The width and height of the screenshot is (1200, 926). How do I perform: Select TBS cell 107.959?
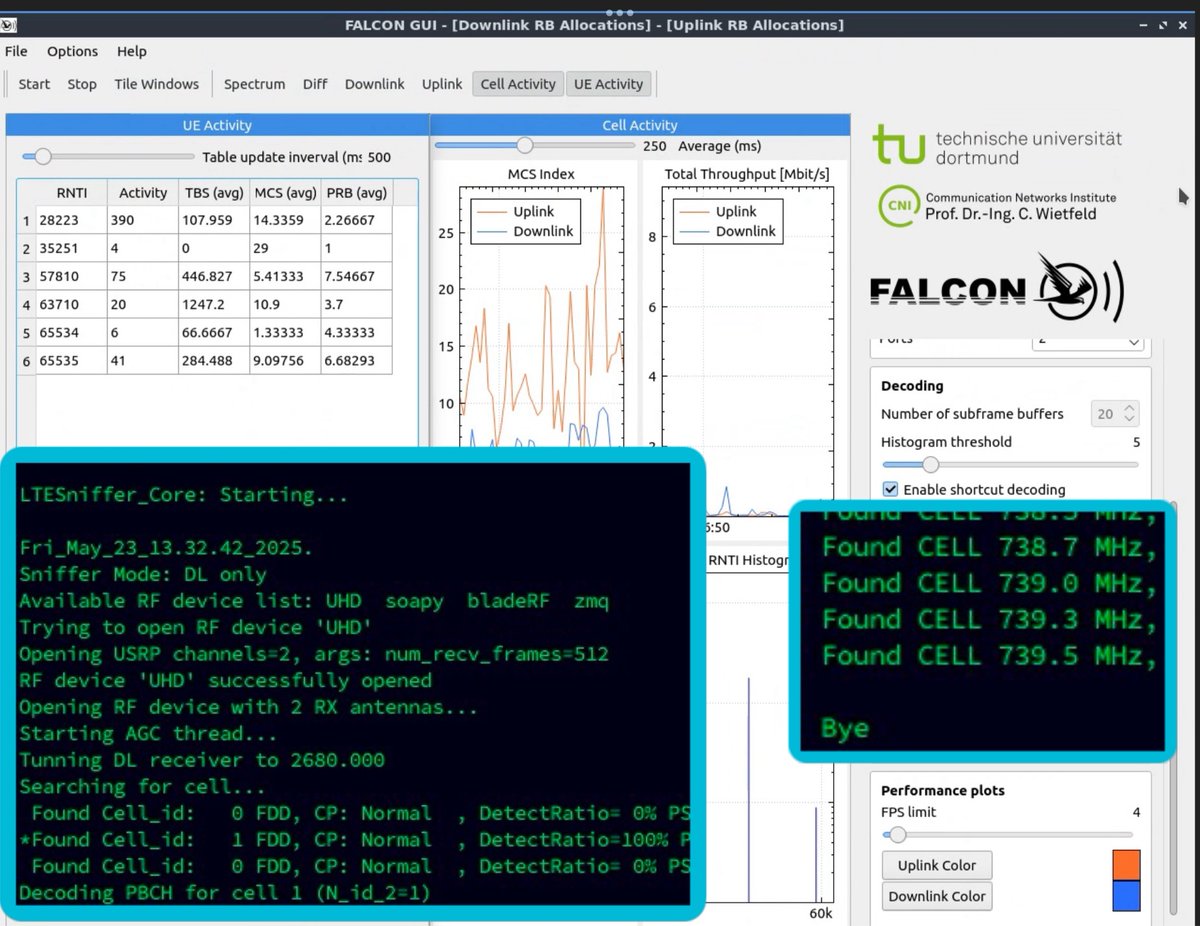(x=214, y=220)
